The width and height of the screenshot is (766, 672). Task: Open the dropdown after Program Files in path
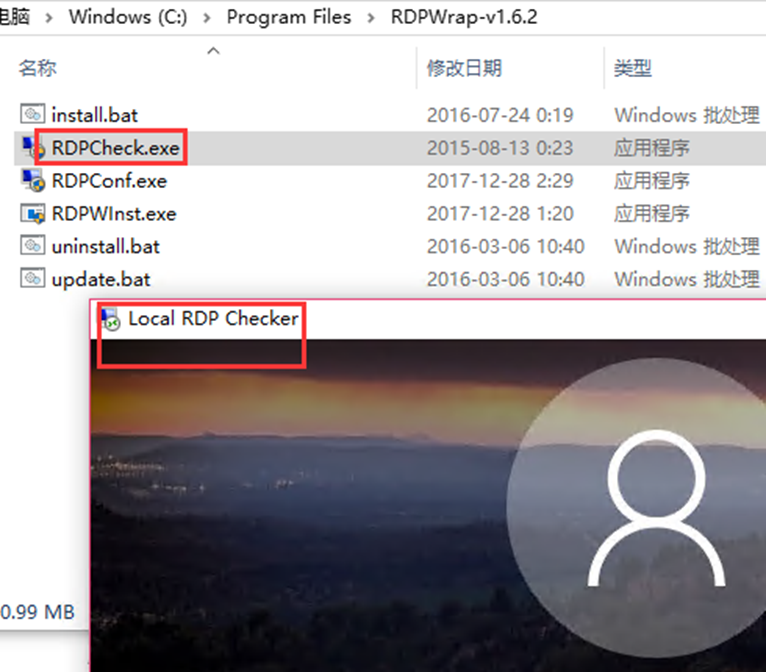(371, 18)
